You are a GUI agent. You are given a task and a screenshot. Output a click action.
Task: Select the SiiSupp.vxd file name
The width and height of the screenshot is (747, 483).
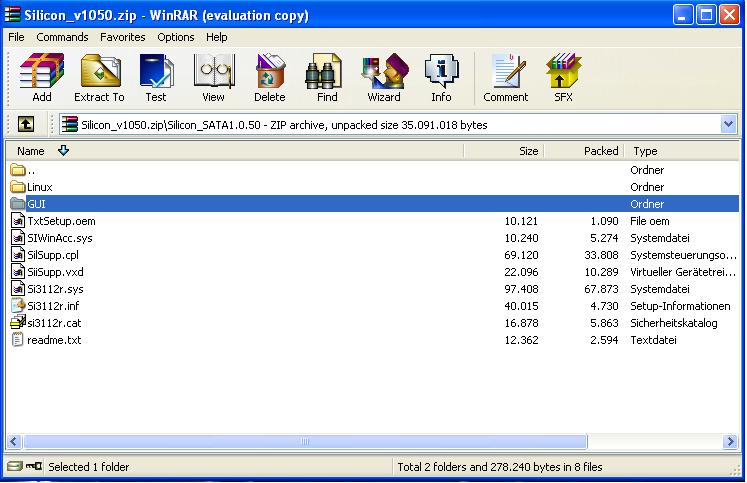point(55,272)
